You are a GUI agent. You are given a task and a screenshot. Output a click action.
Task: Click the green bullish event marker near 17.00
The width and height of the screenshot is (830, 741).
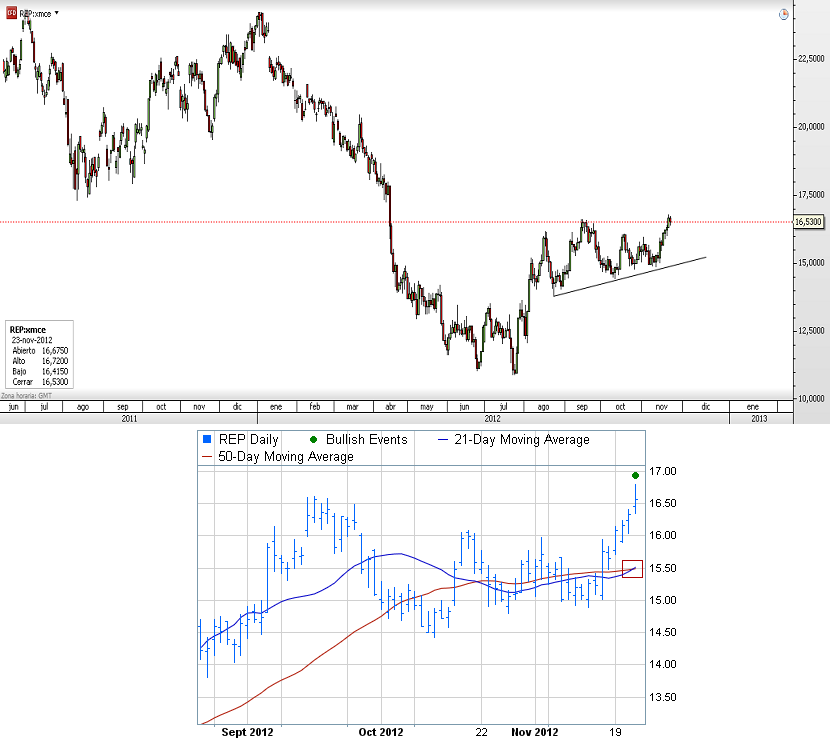pyautogui.click(x=636, y=475)
